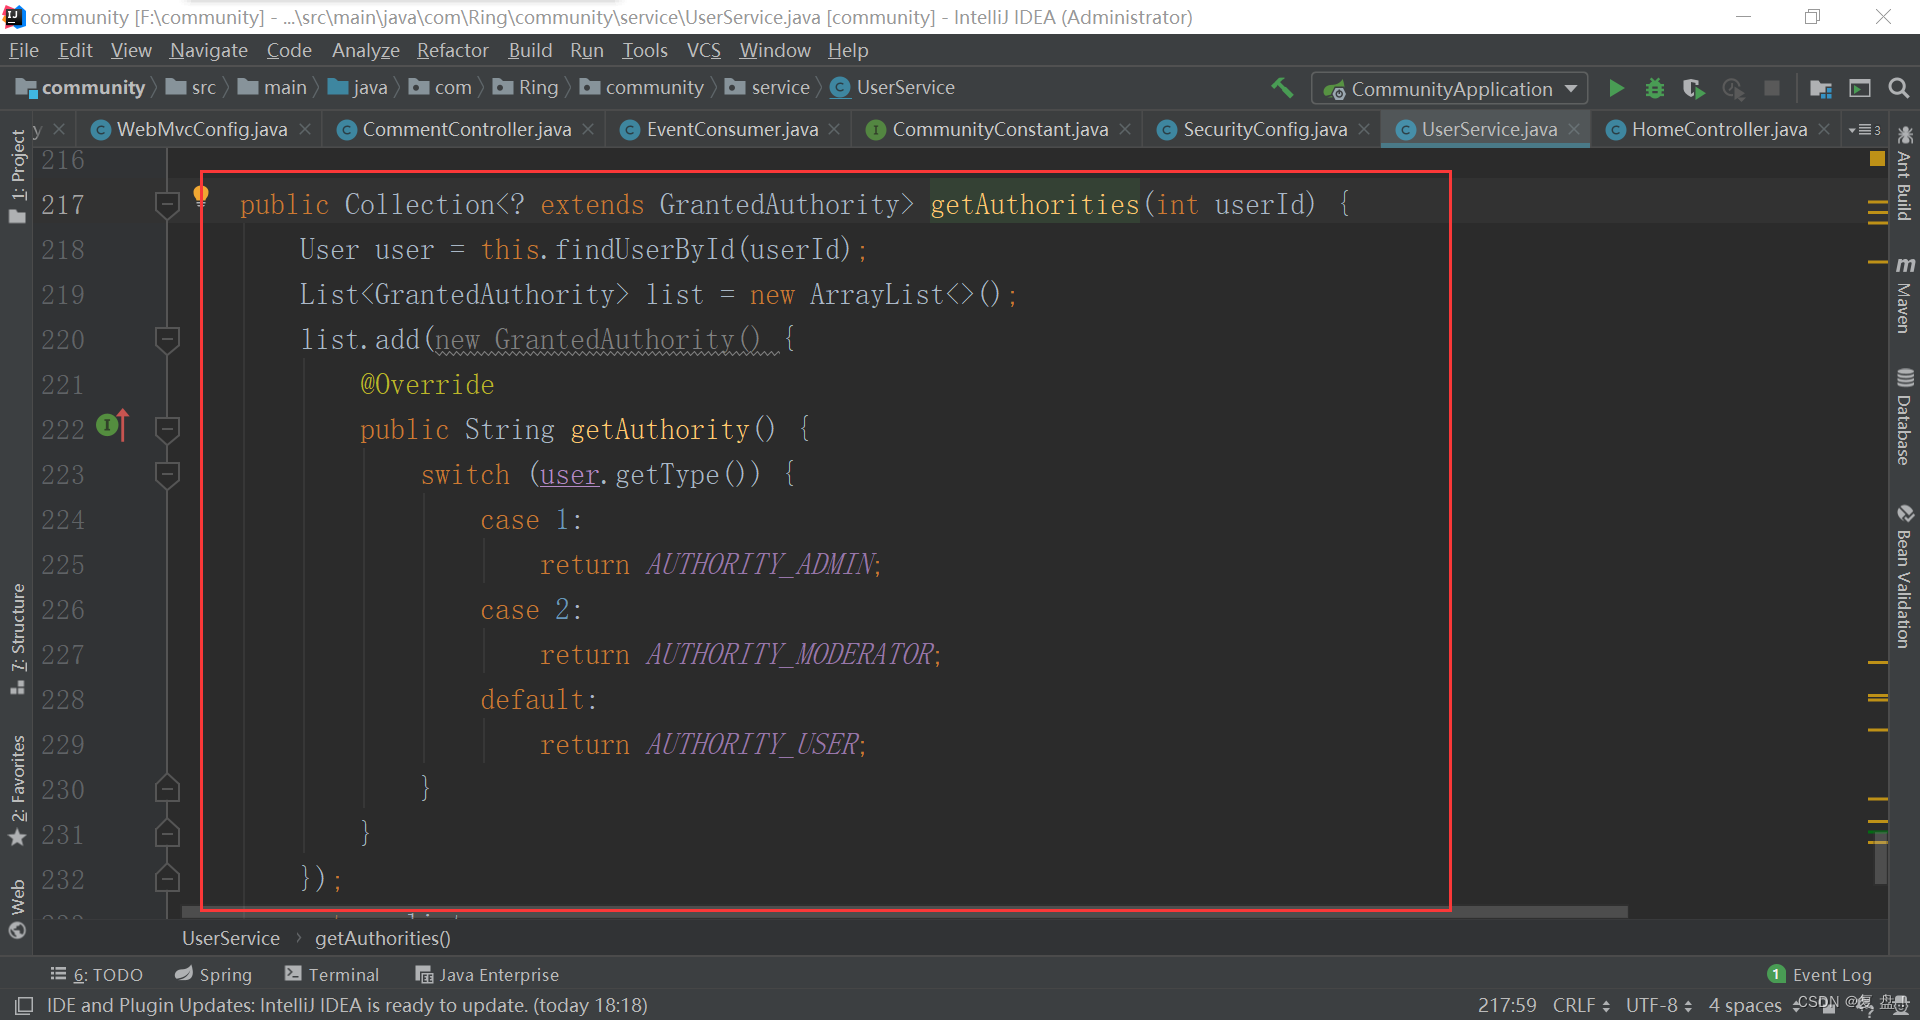Click the intention light bulb on line 217
The width and height of the screenshot is (1920, 1020).
[201, 194]
